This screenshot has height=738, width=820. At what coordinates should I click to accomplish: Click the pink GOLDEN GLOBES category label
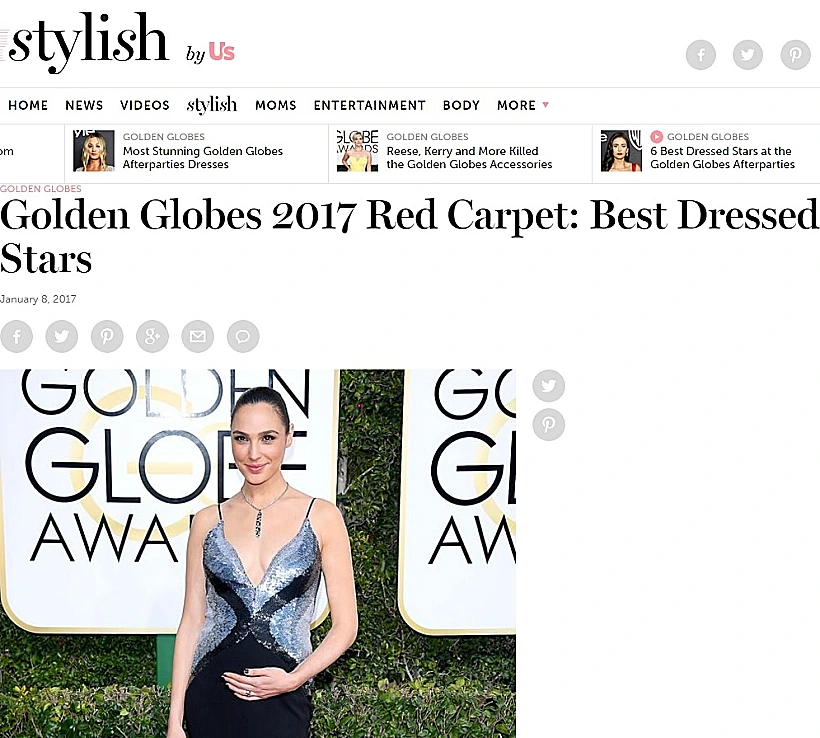(41, 189)
